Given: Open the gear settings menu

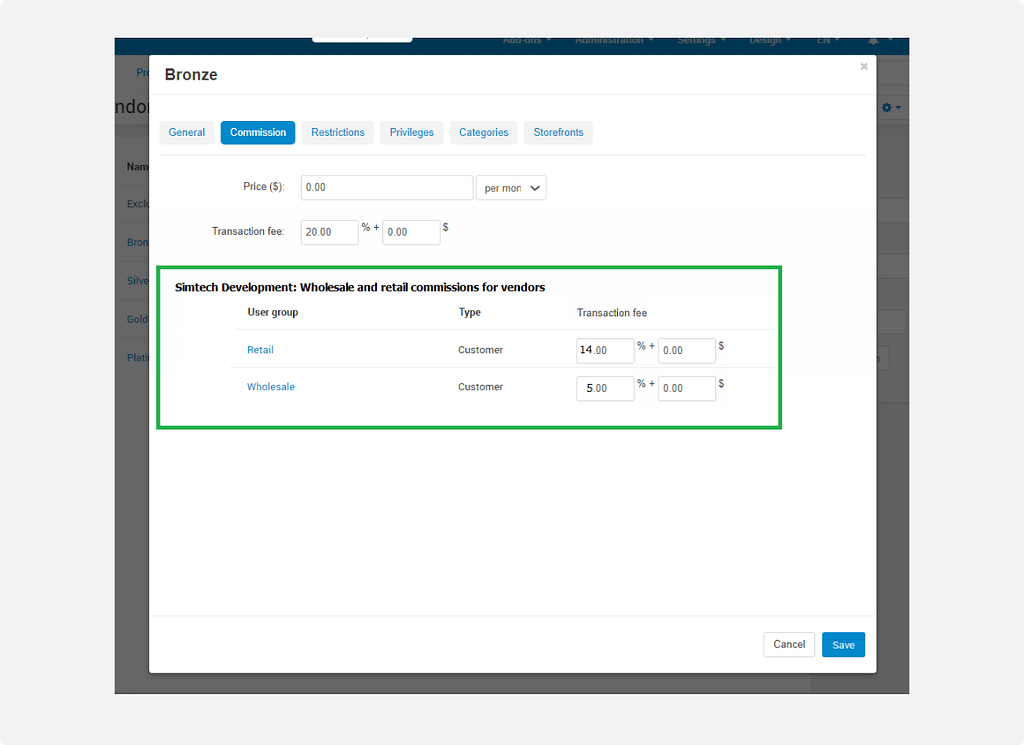Looking at the screenshot, I should [891, 107].
